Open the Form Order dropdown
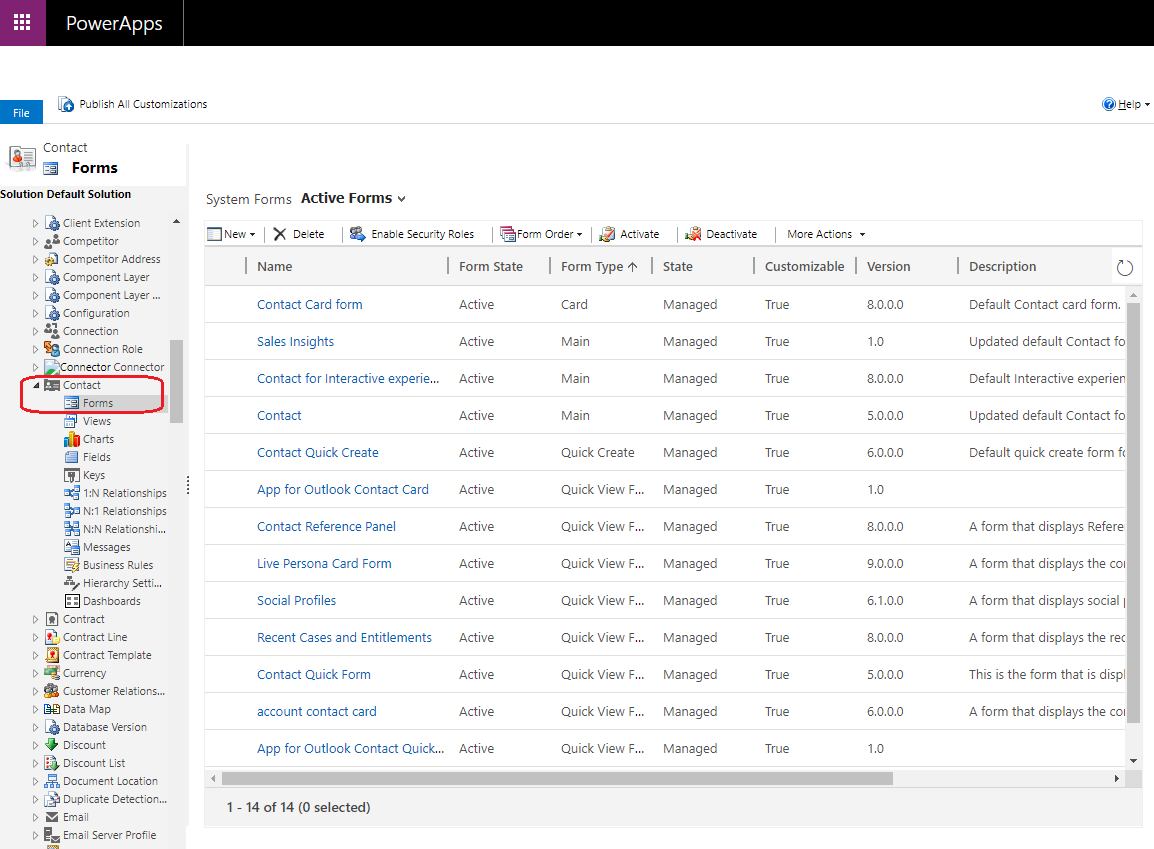The width and height of the screenshot is (1154, 849). tap(579, 235)
